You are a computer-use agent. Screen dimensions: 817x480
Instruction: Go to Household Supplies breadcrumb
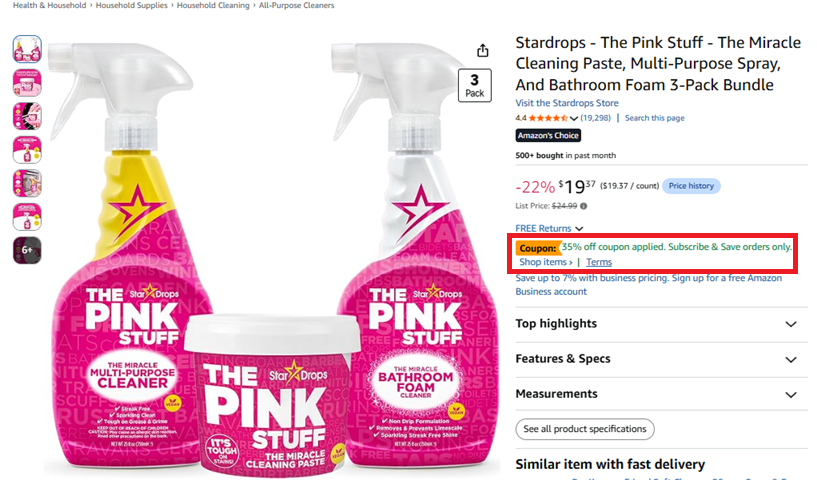coord(131,5)
